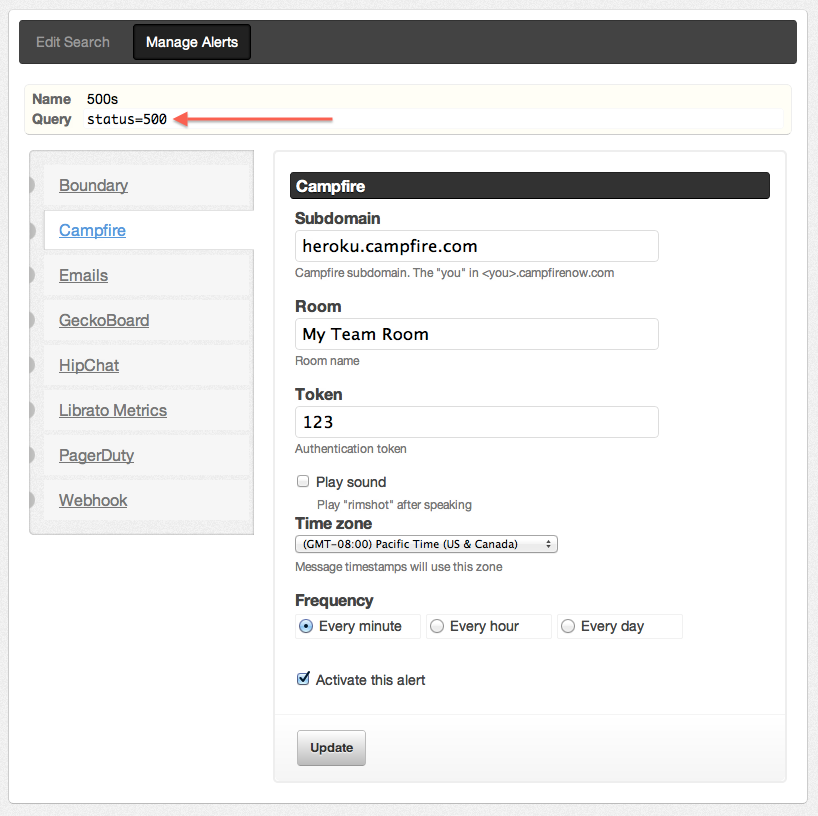Choose Every day frequency option
818x816 pixels.
click(568, 626)
